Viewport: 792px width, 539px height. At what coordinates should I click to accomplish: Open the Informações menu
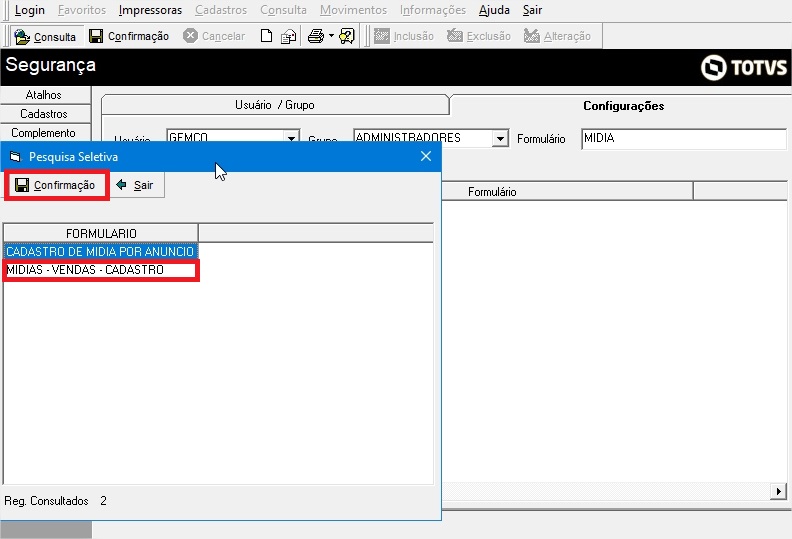click(433, 10)
